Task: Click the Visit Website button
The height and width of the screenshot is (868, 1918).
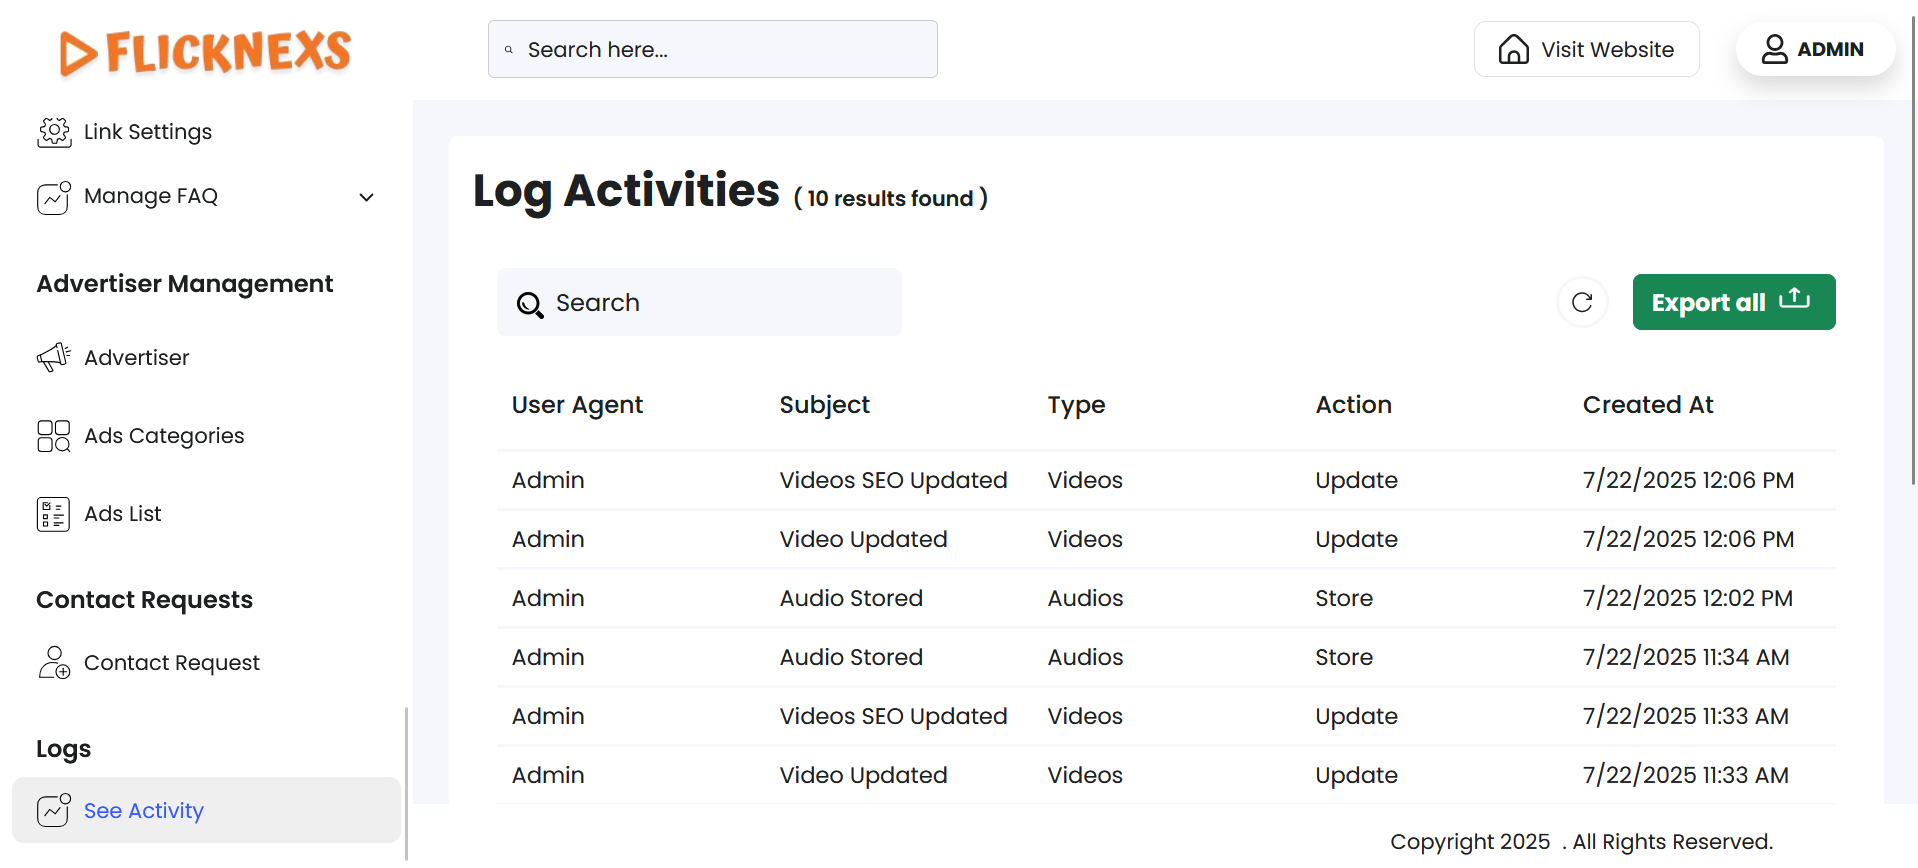Action: [x=1586, y=49]
